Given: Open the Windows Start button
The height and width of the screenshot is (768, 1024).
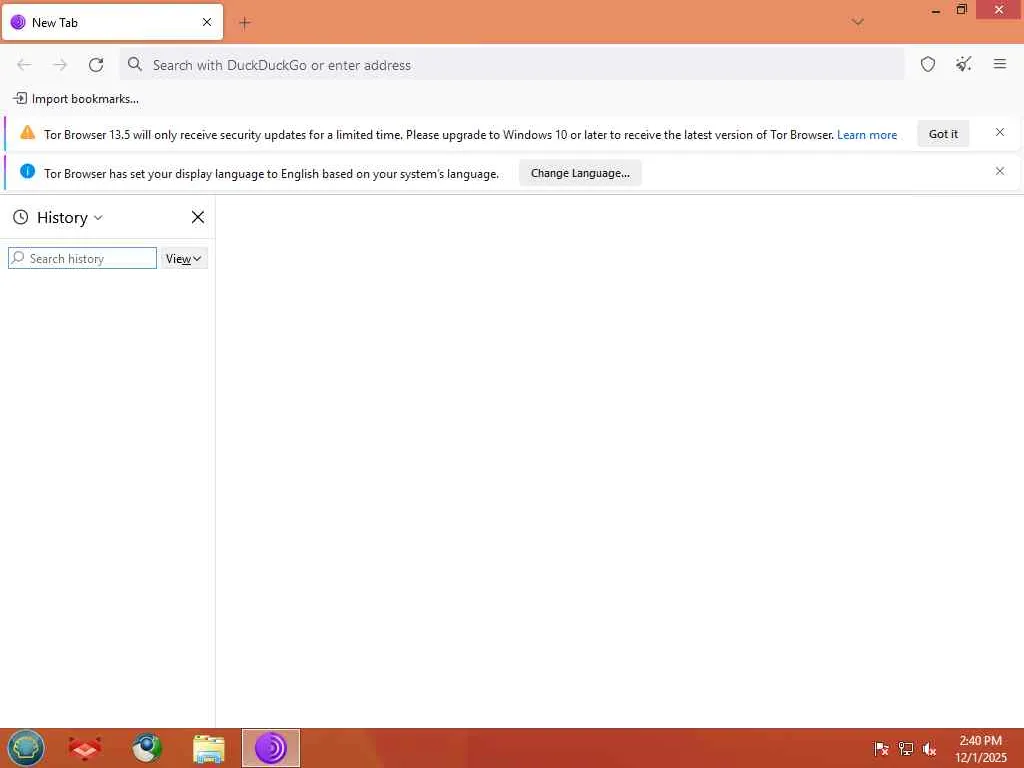Looking at the screenshot, I should [x=25, y=748].
